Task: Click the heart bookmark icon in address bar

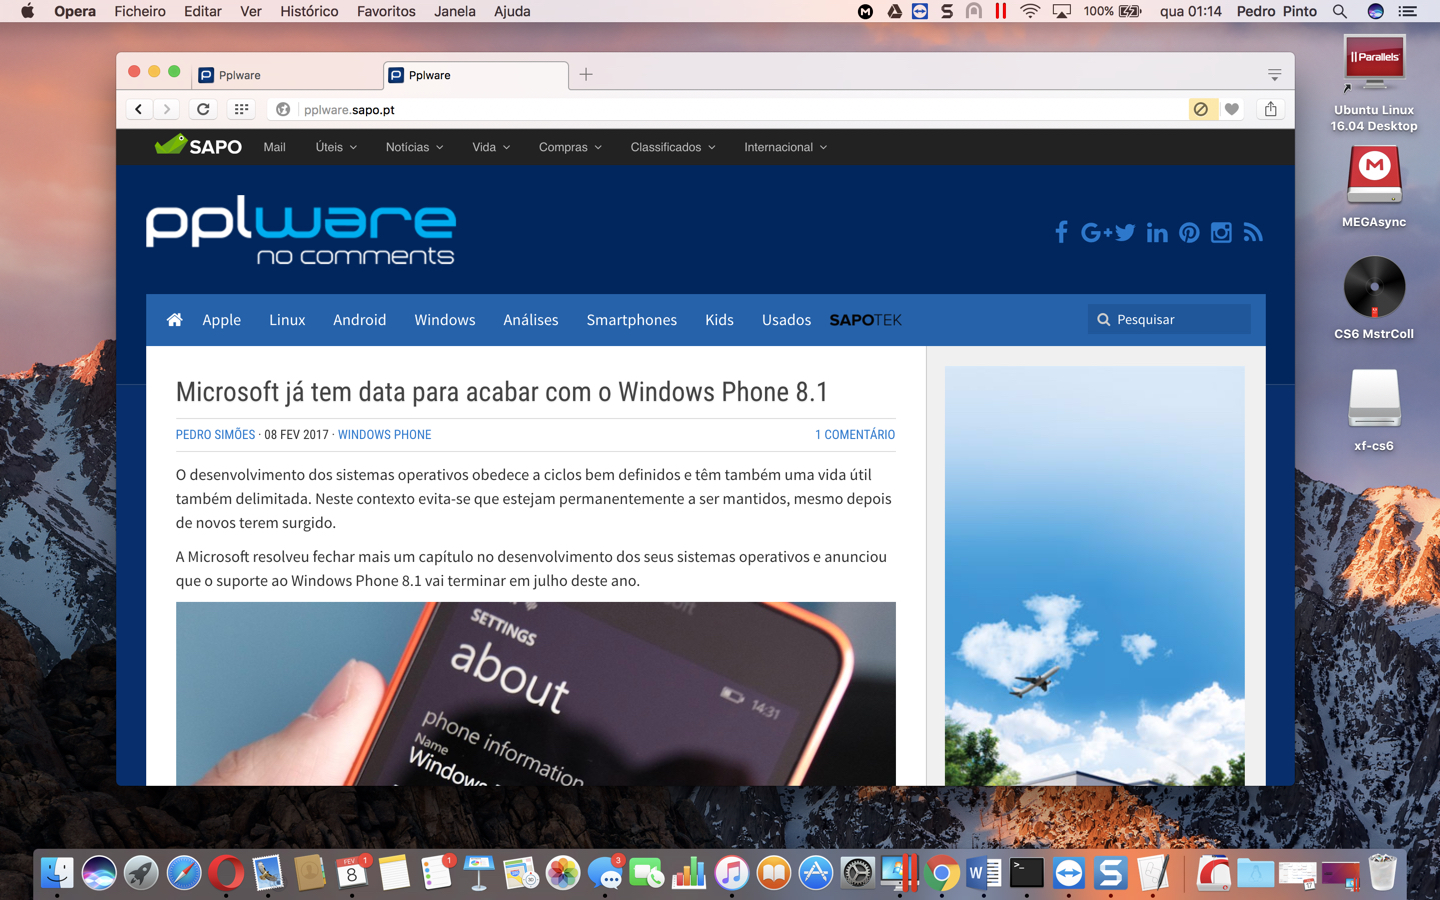Action: tap(1232, 109)
